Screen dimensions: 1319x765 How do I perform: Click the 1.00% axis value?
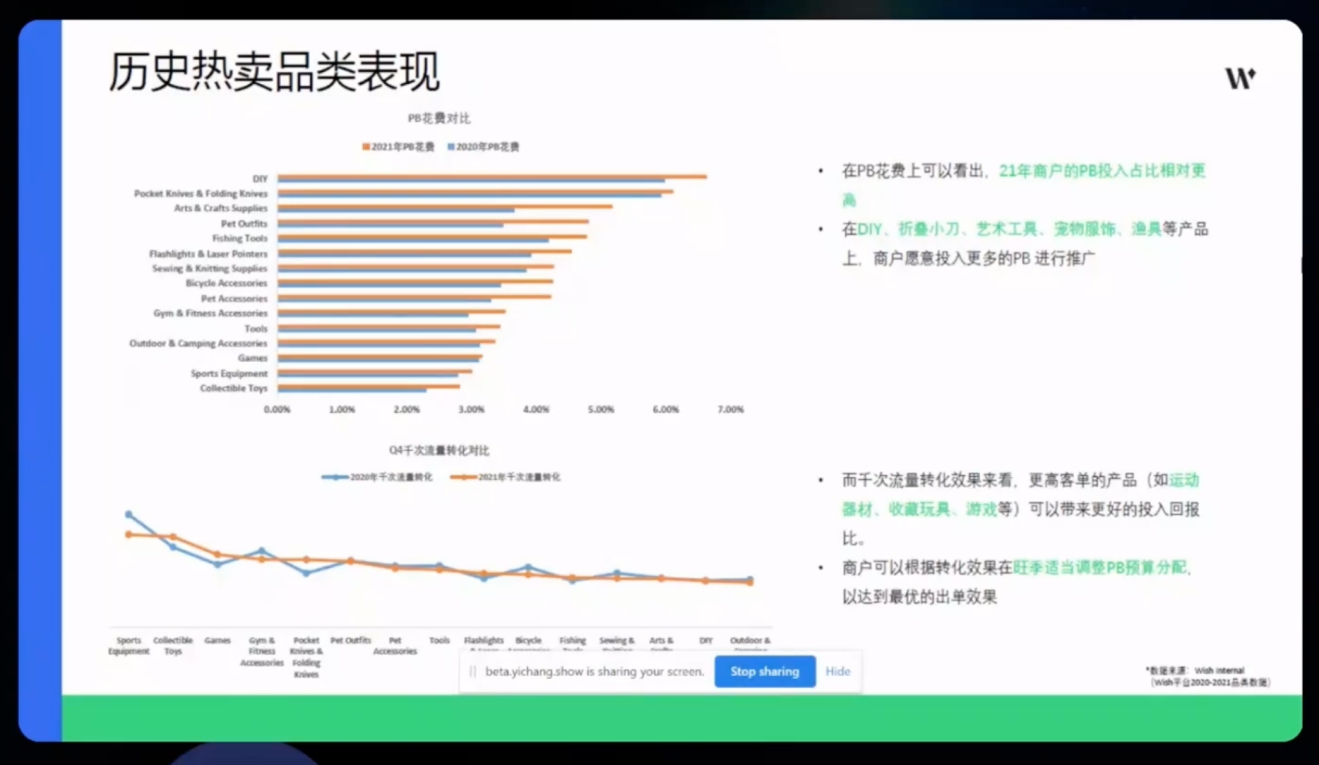coord(342,410)
